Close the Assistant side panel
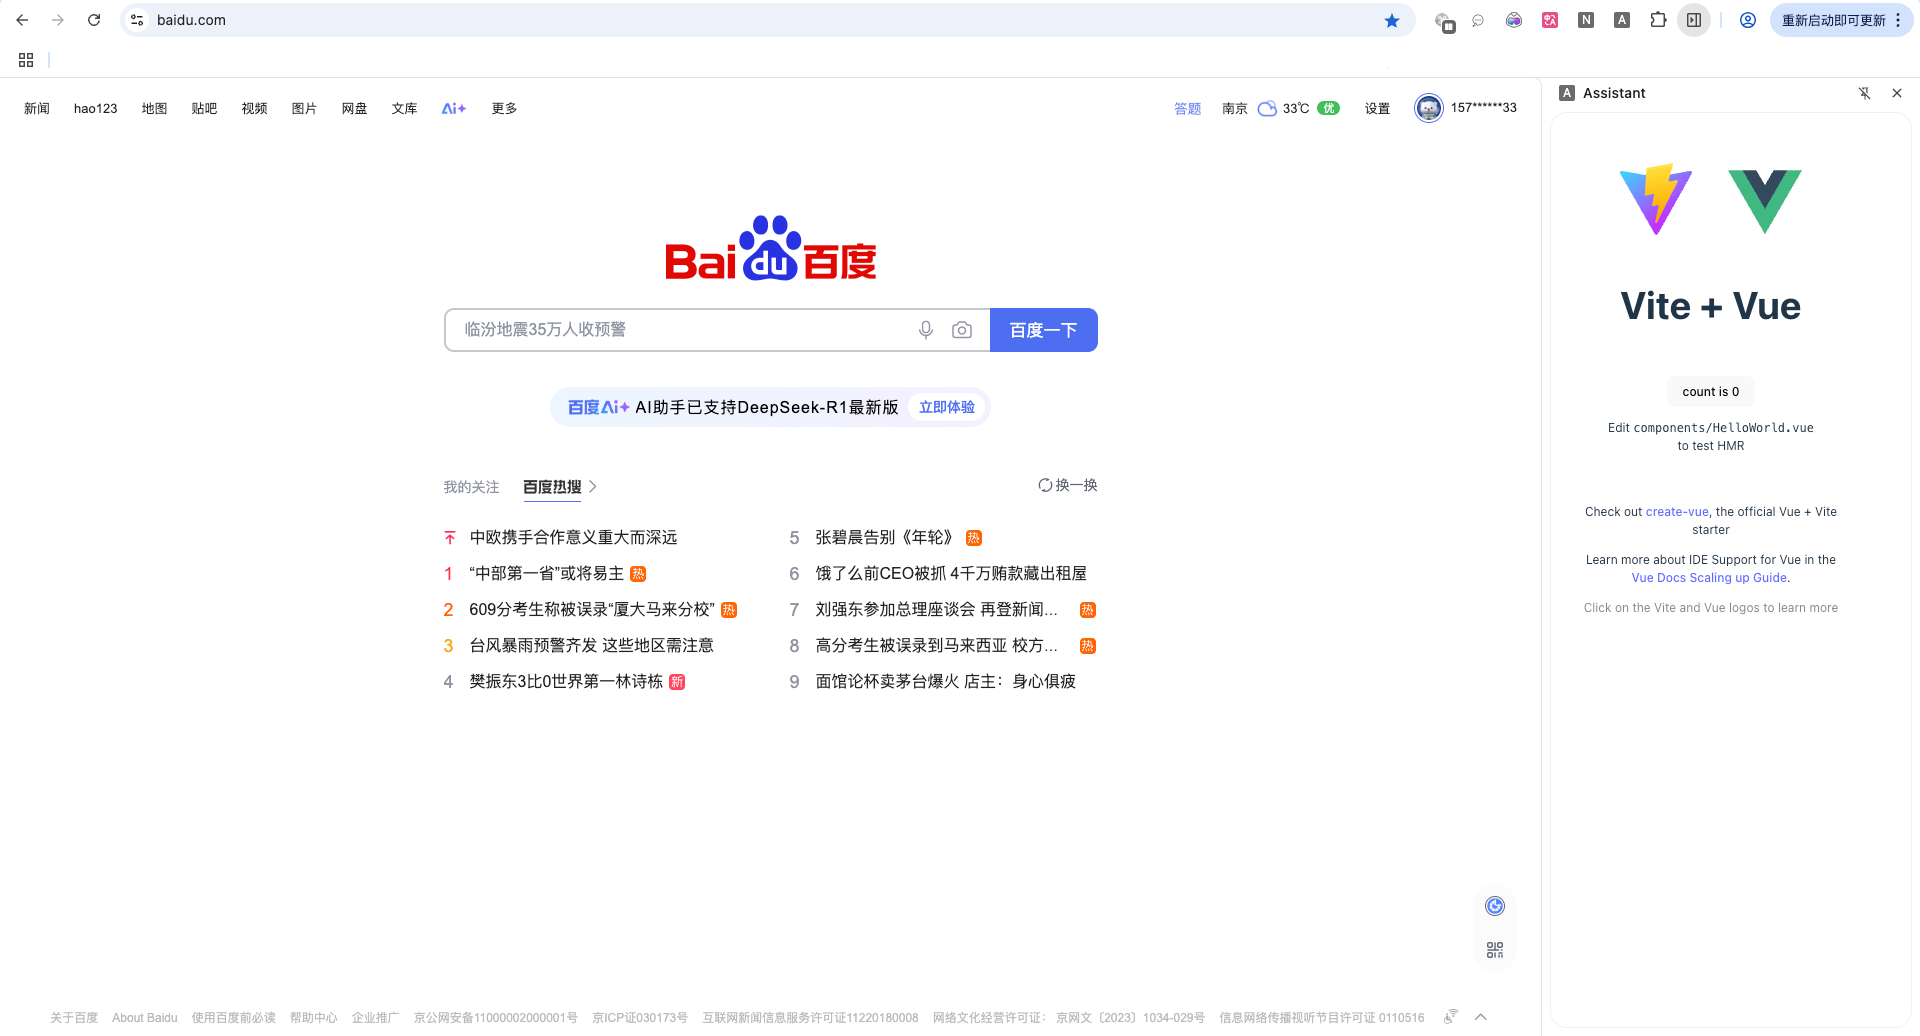 1897,93
